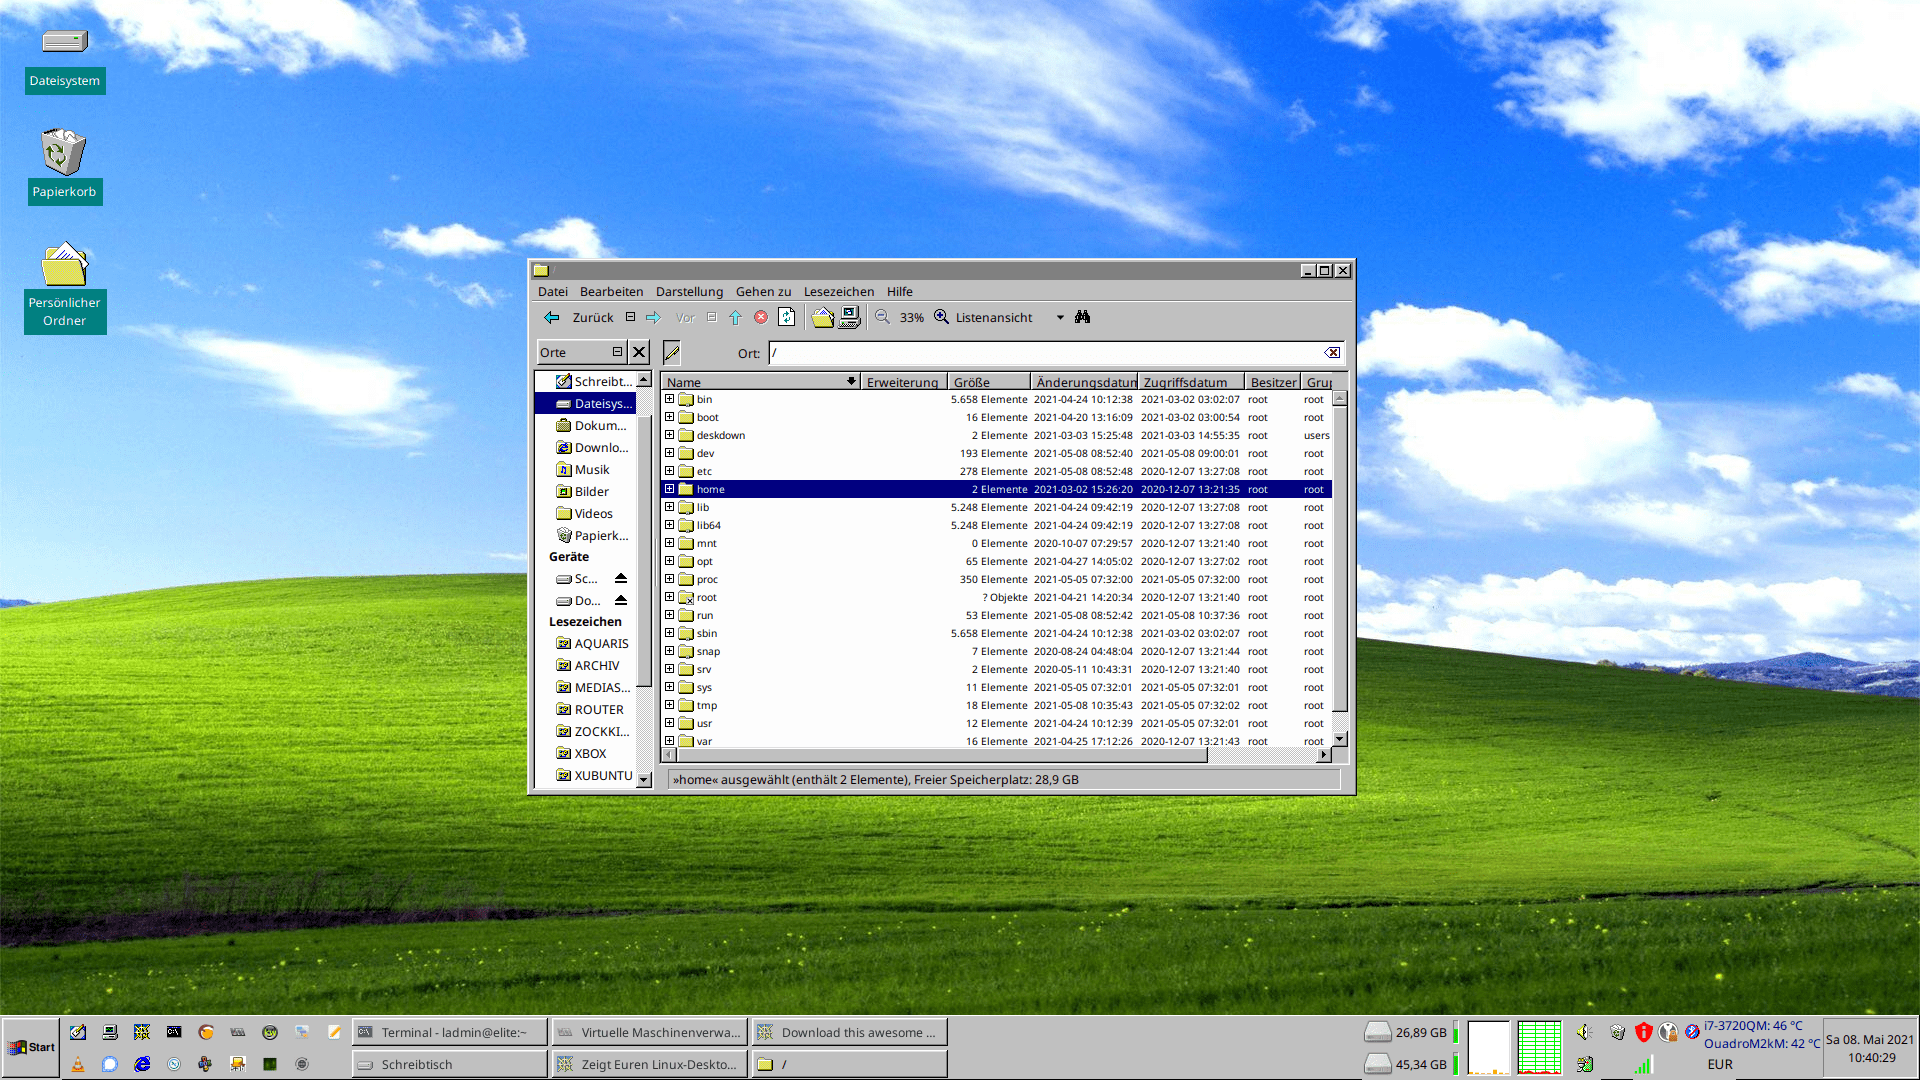The image size is (1920, 1080).
Task: Toggle the Orte panel close button
Action: 638,352
